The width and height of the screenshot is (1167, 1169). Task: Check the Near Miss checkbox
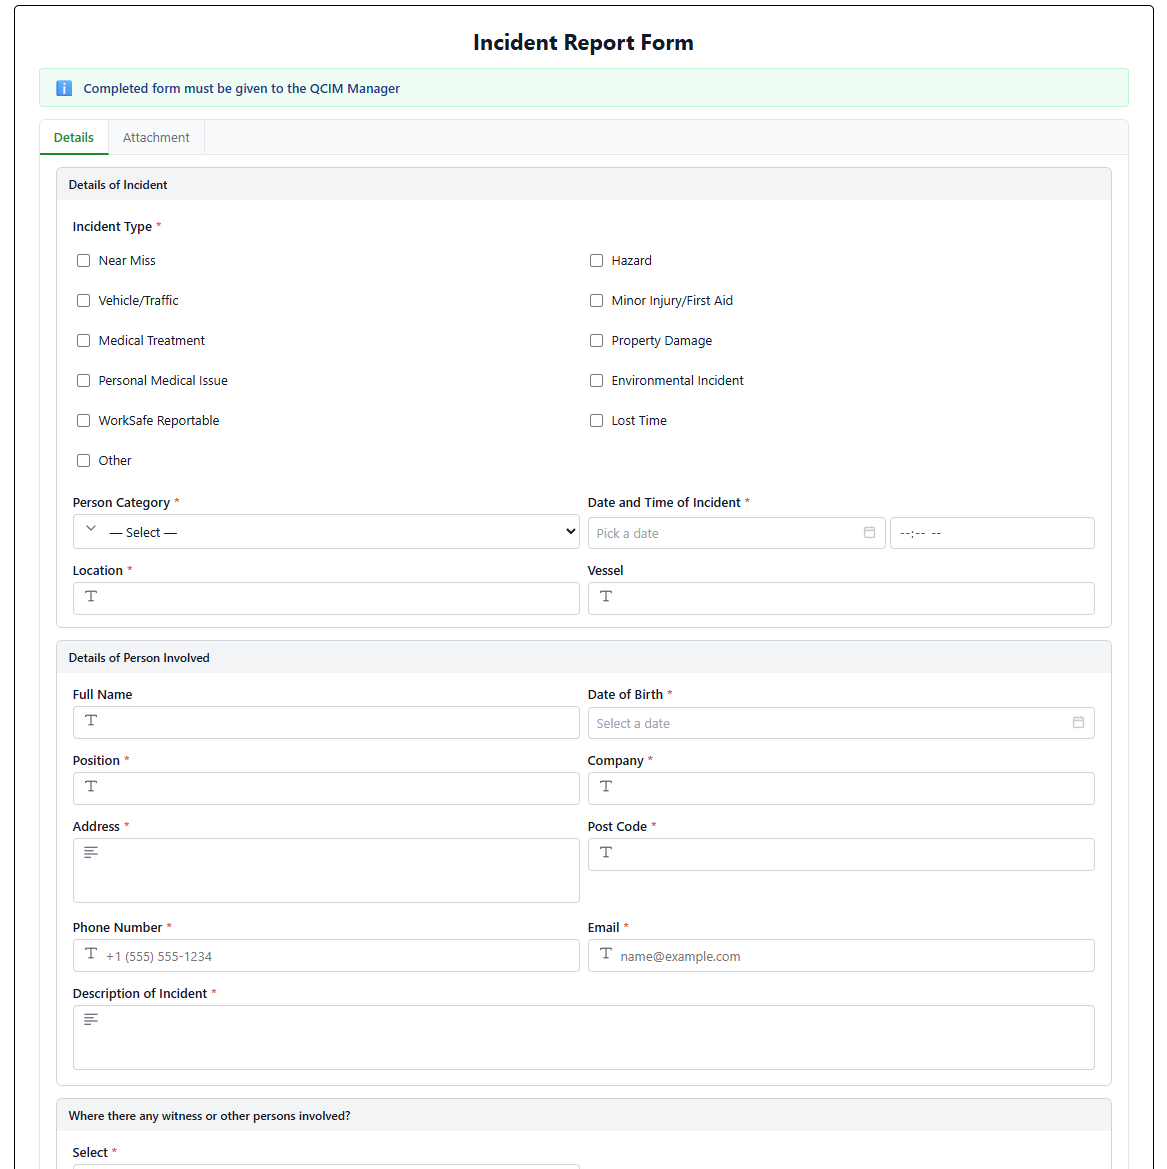coord(84,260)
